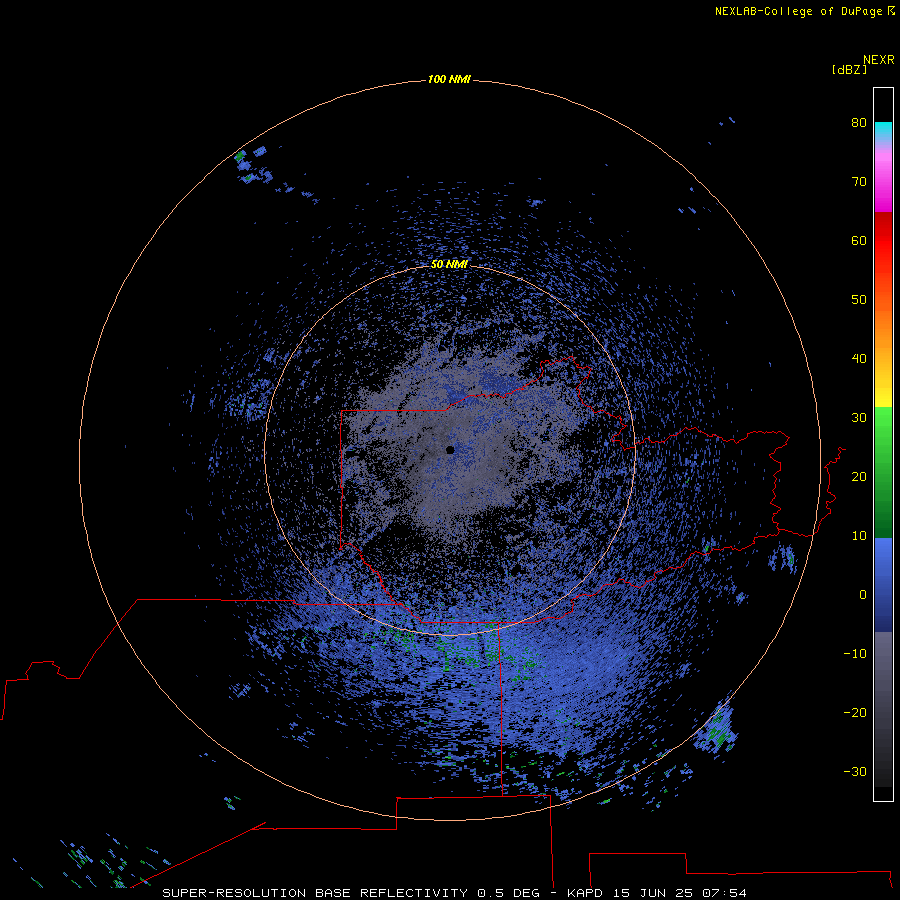Image resolution: width=900 pixels, height=900 pixels.
Task: Click the [dBZ] units label
Action: [849, 70]
